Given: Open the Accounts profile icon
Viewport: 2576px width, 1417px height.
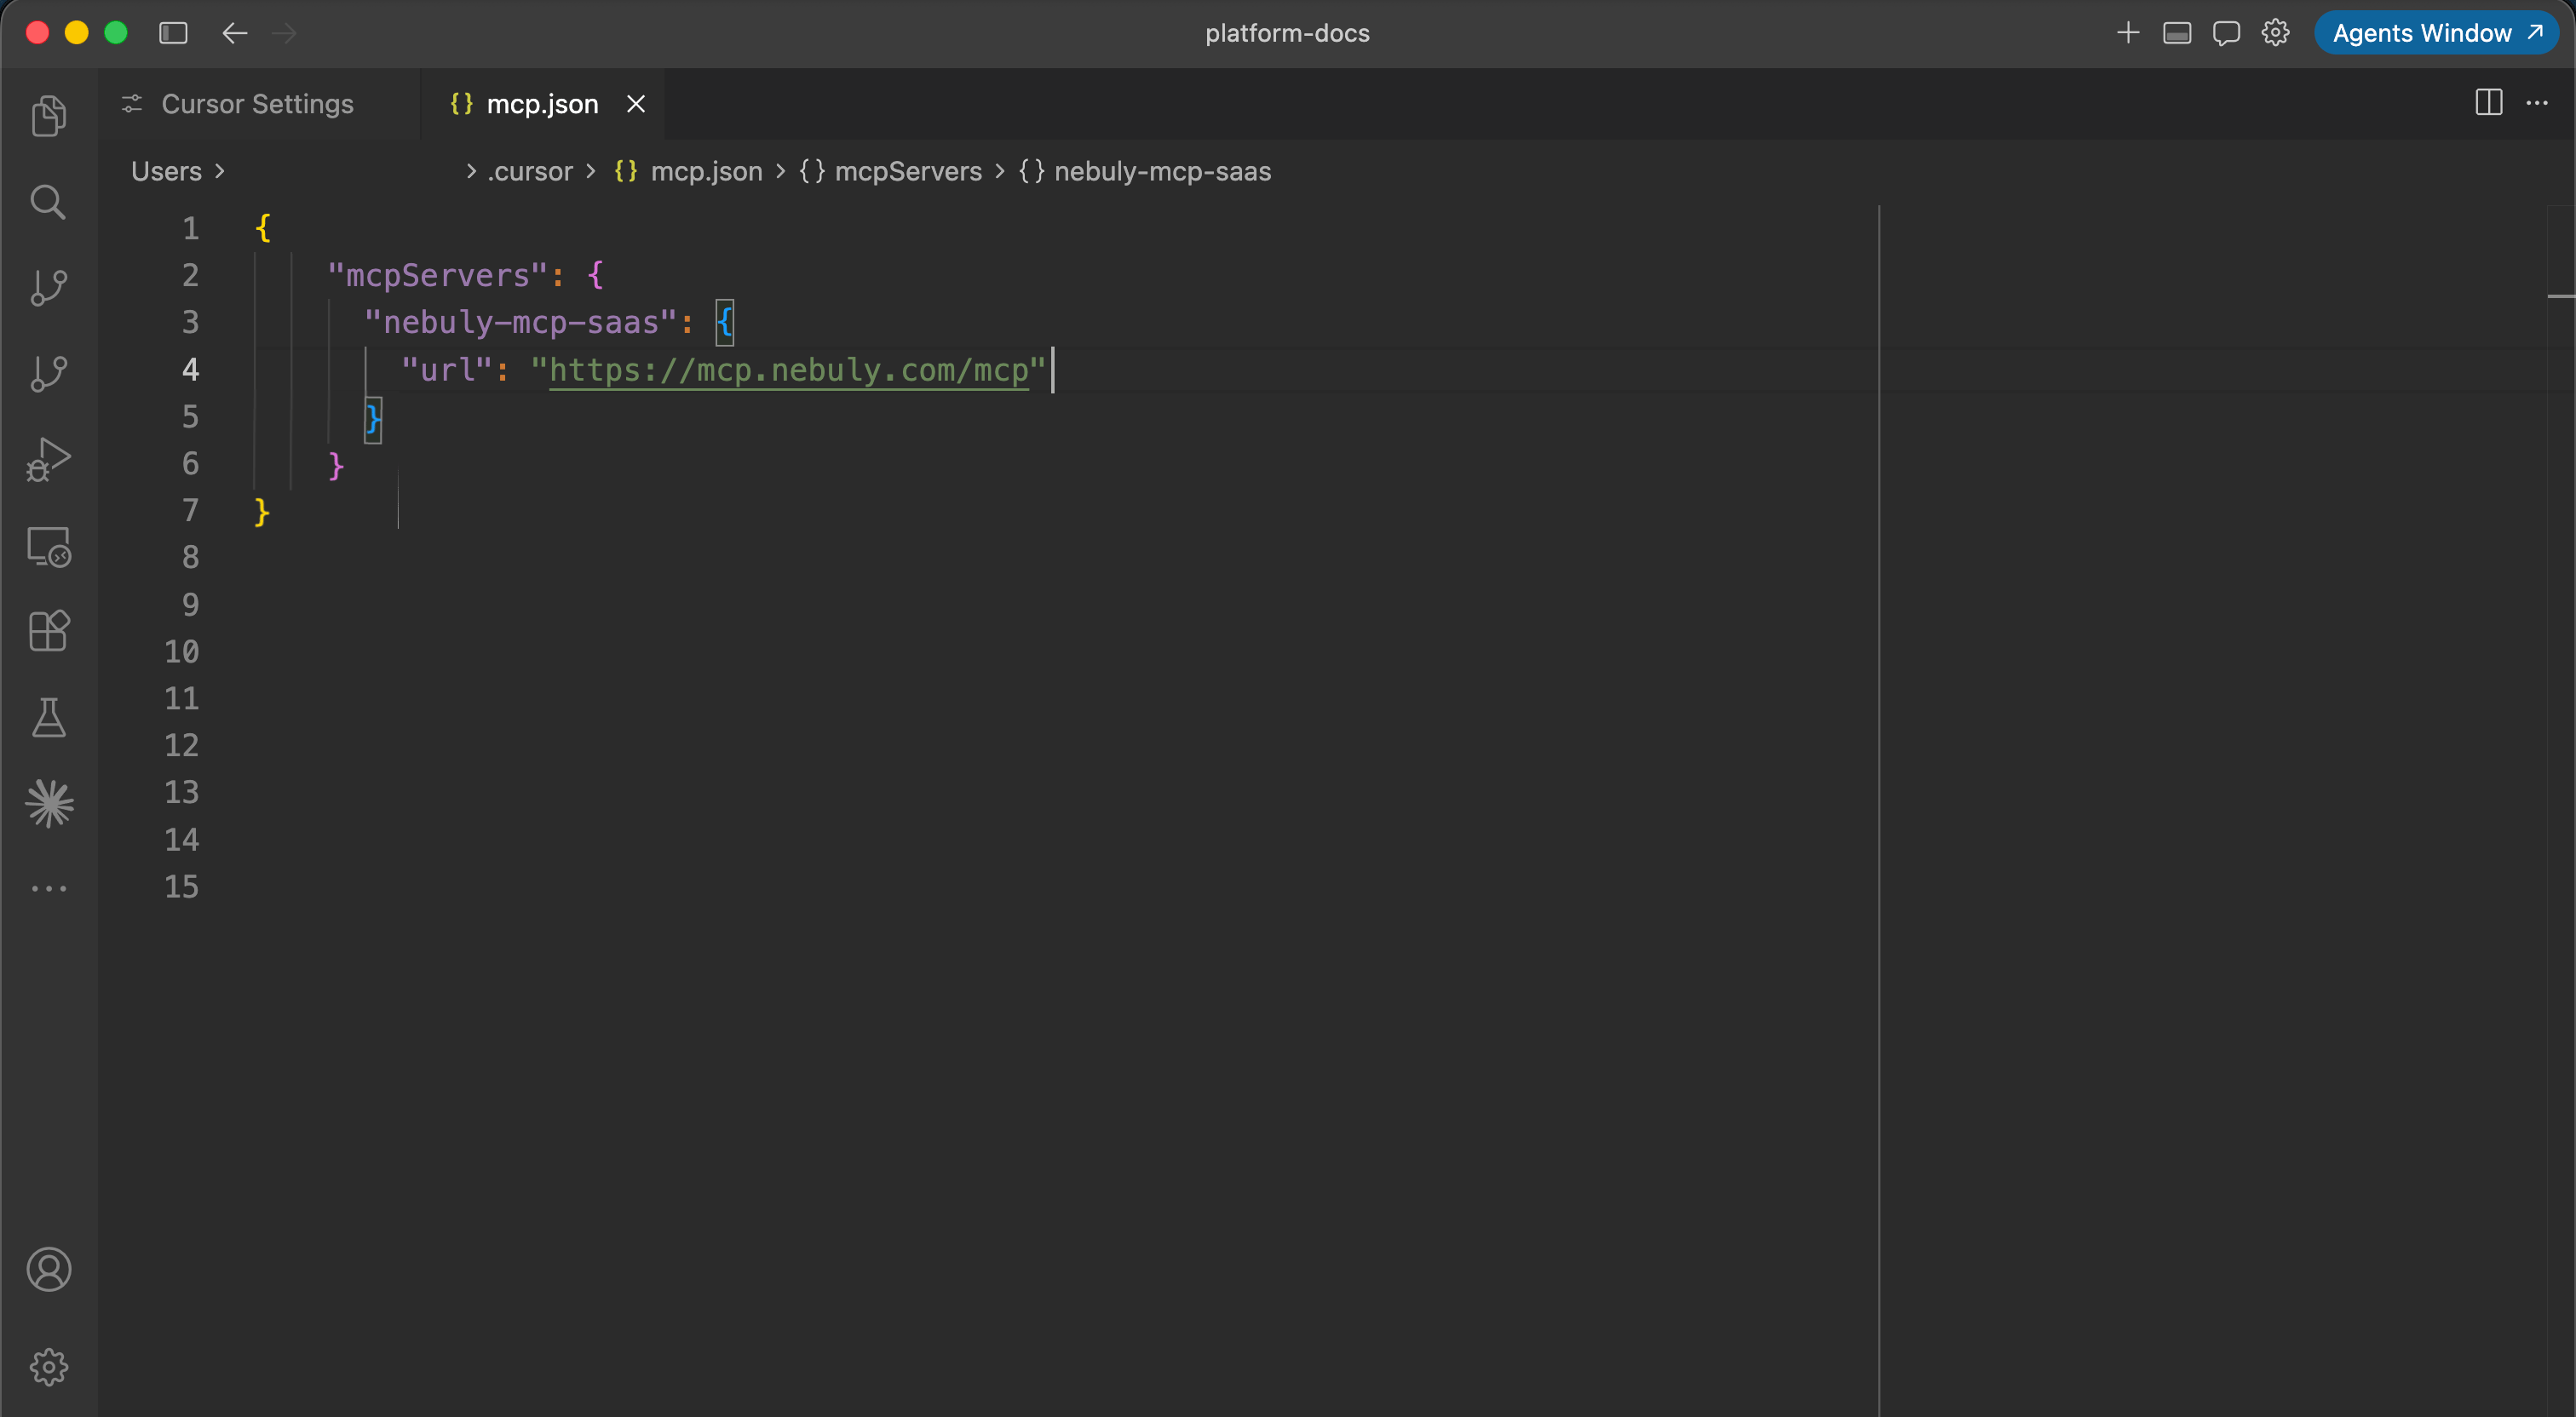Looking at the screenshot, I should (x=48, y=1269).
